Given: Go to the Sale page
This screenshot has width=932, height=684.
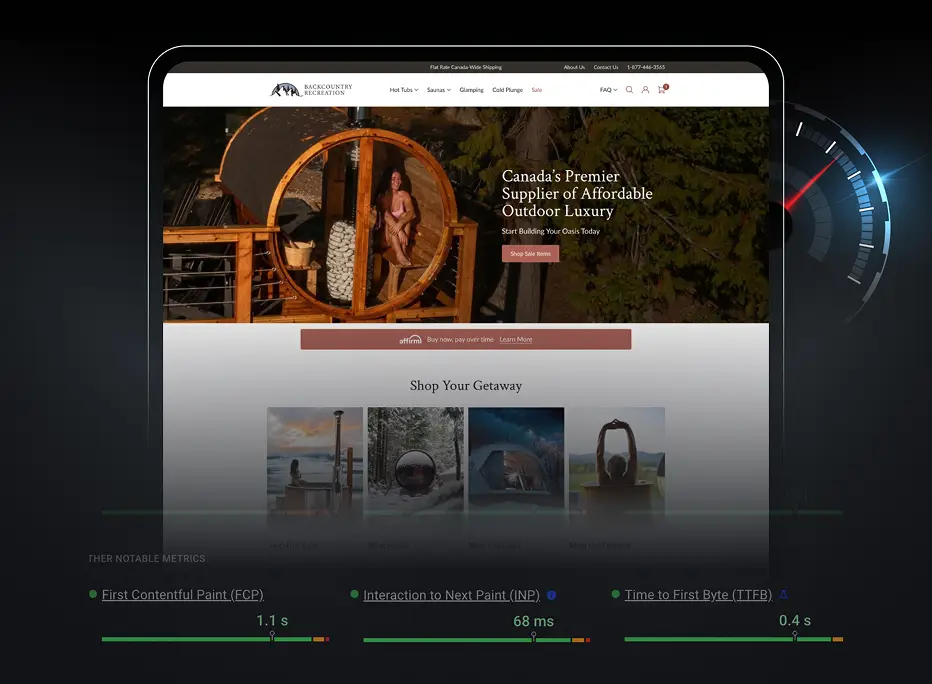Looking at the screenshot, I should (537, 90).
